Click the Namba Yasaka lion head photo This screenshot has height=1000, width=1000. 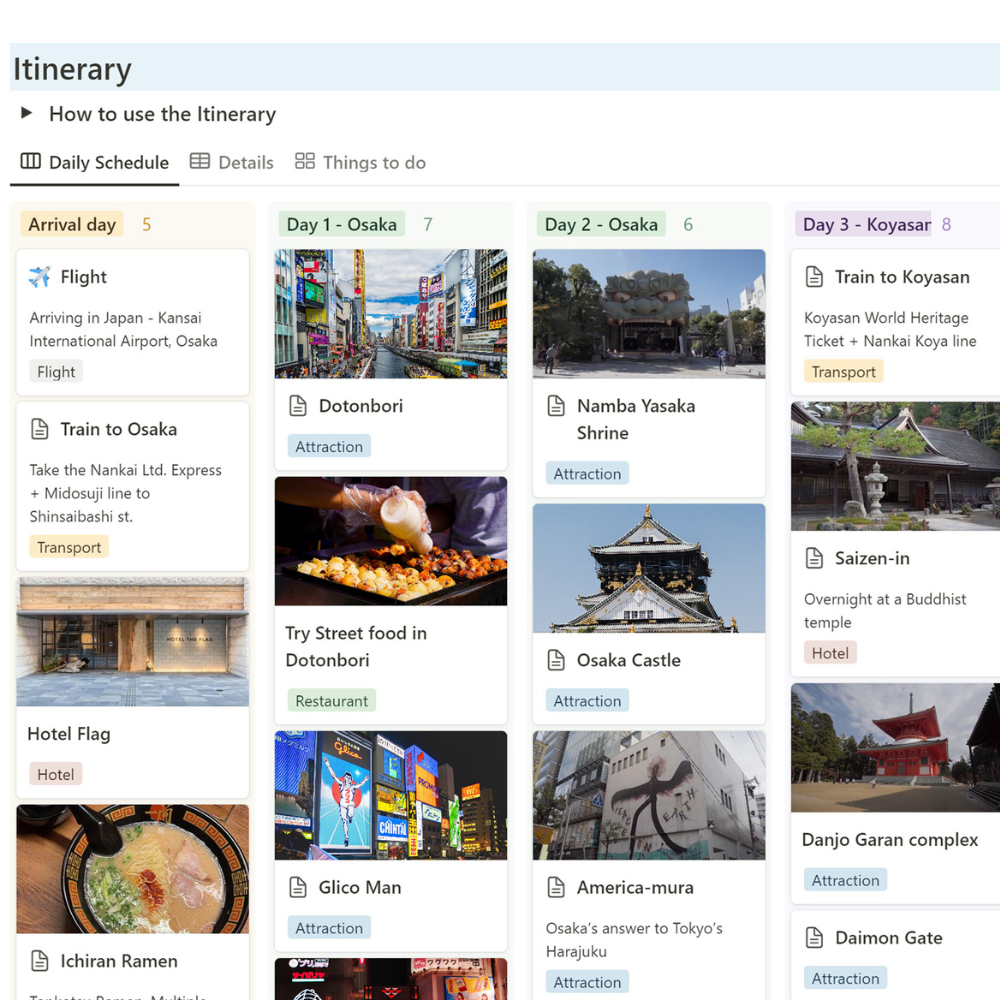tap(649, 314)
